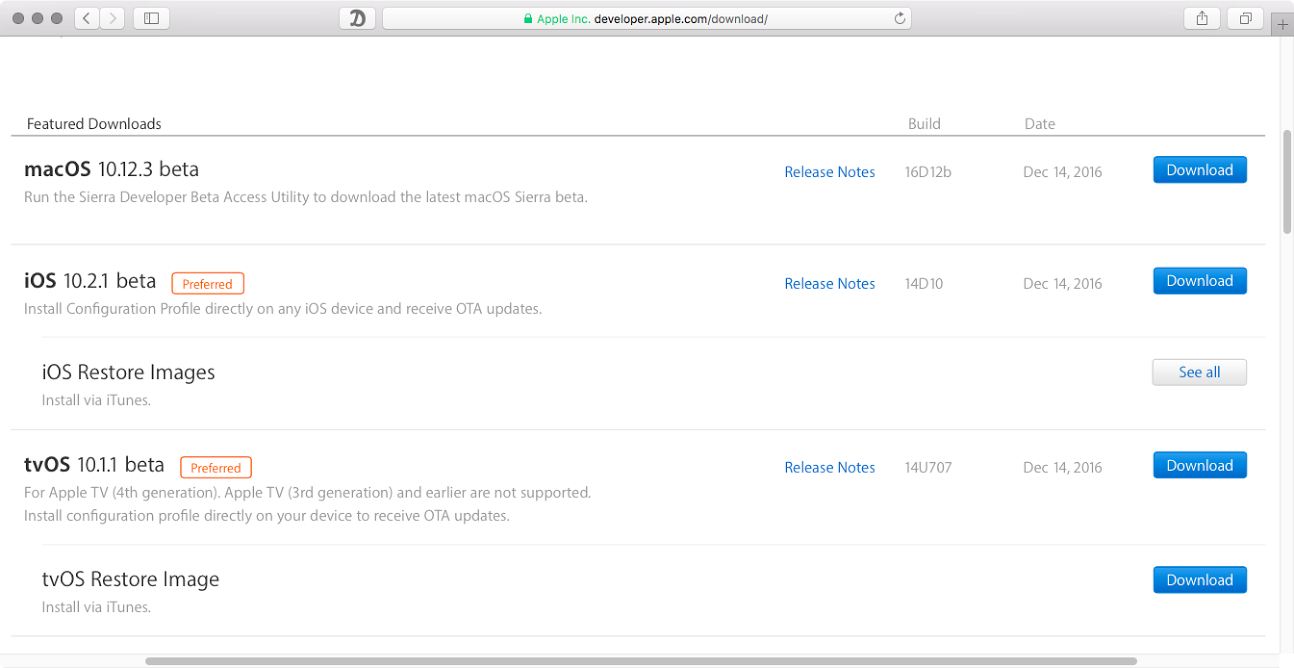Screen dimensions: 1294x668
Task: Open a new tab with plus button
Action: click(1283, 25)
